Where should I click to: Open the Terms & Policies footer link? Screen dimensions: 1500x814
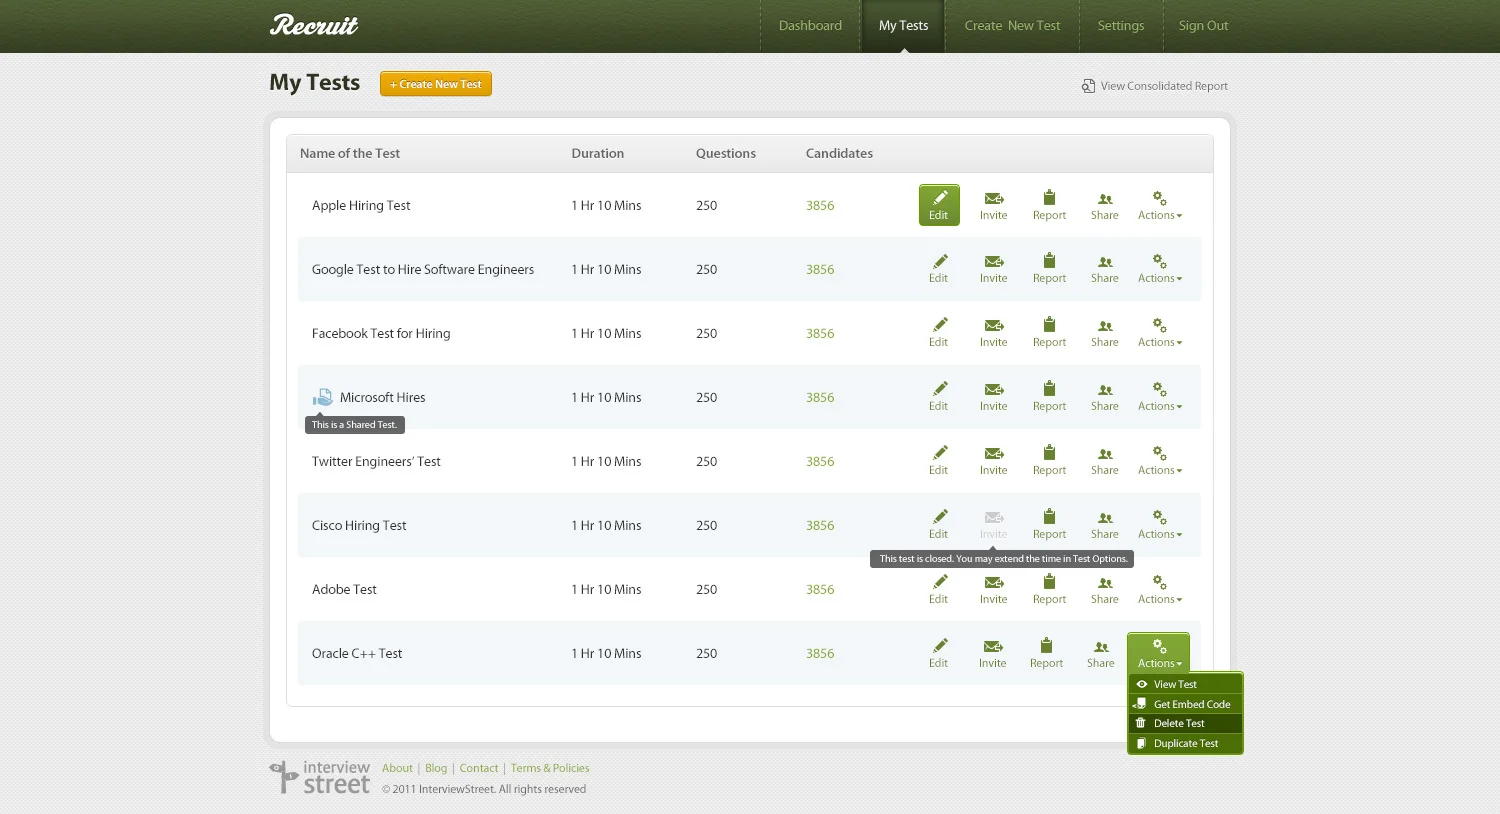pyautogui.click(x=550, y=768)
